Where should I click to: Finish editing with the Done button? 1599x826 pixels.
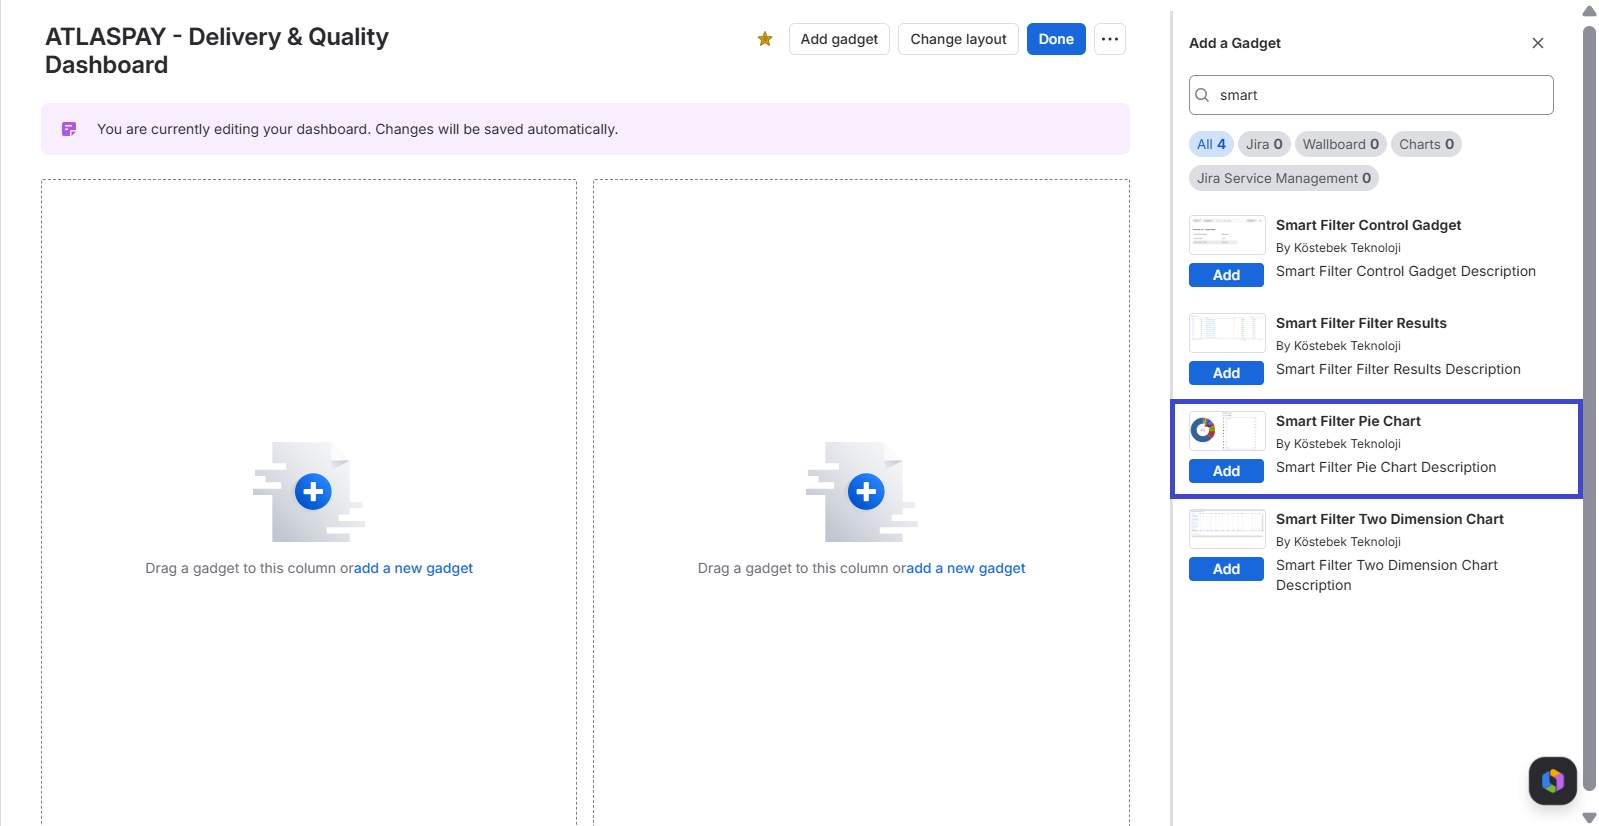pos(1056,39)
